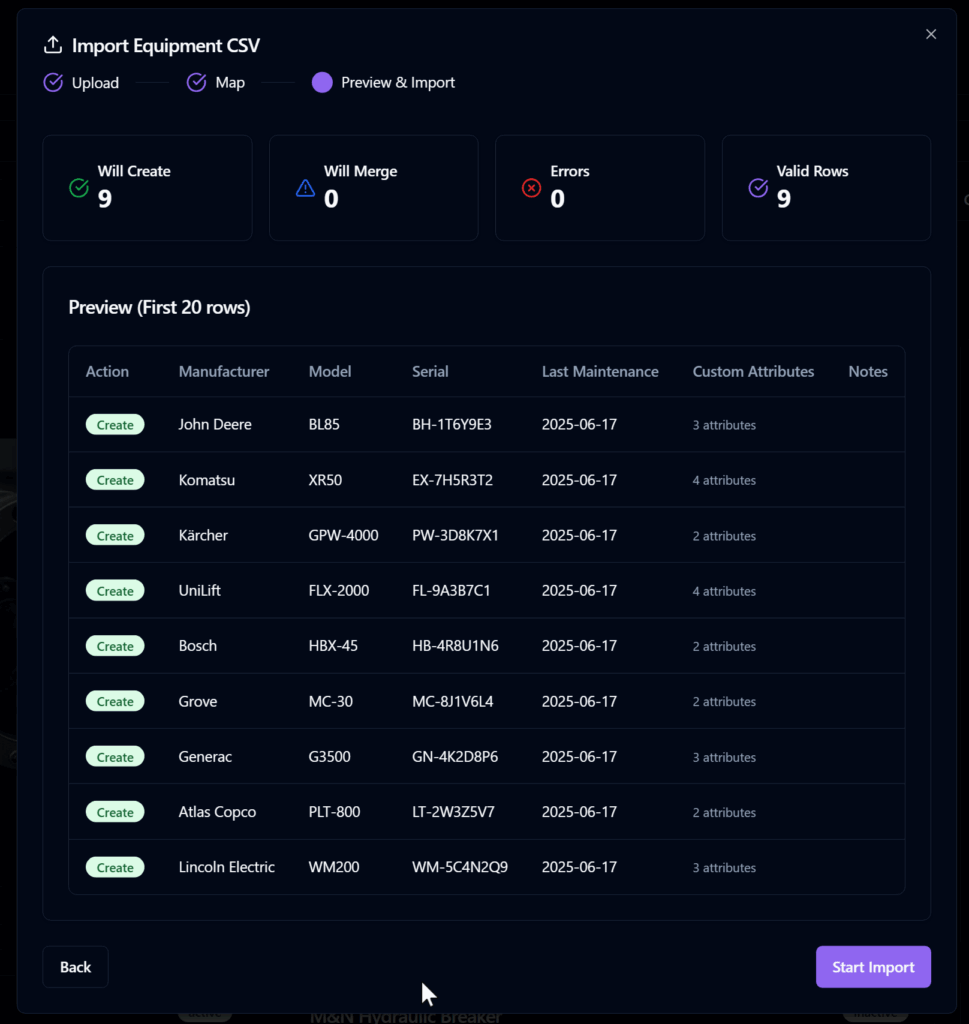Click the Serial column header

[430, 372]
